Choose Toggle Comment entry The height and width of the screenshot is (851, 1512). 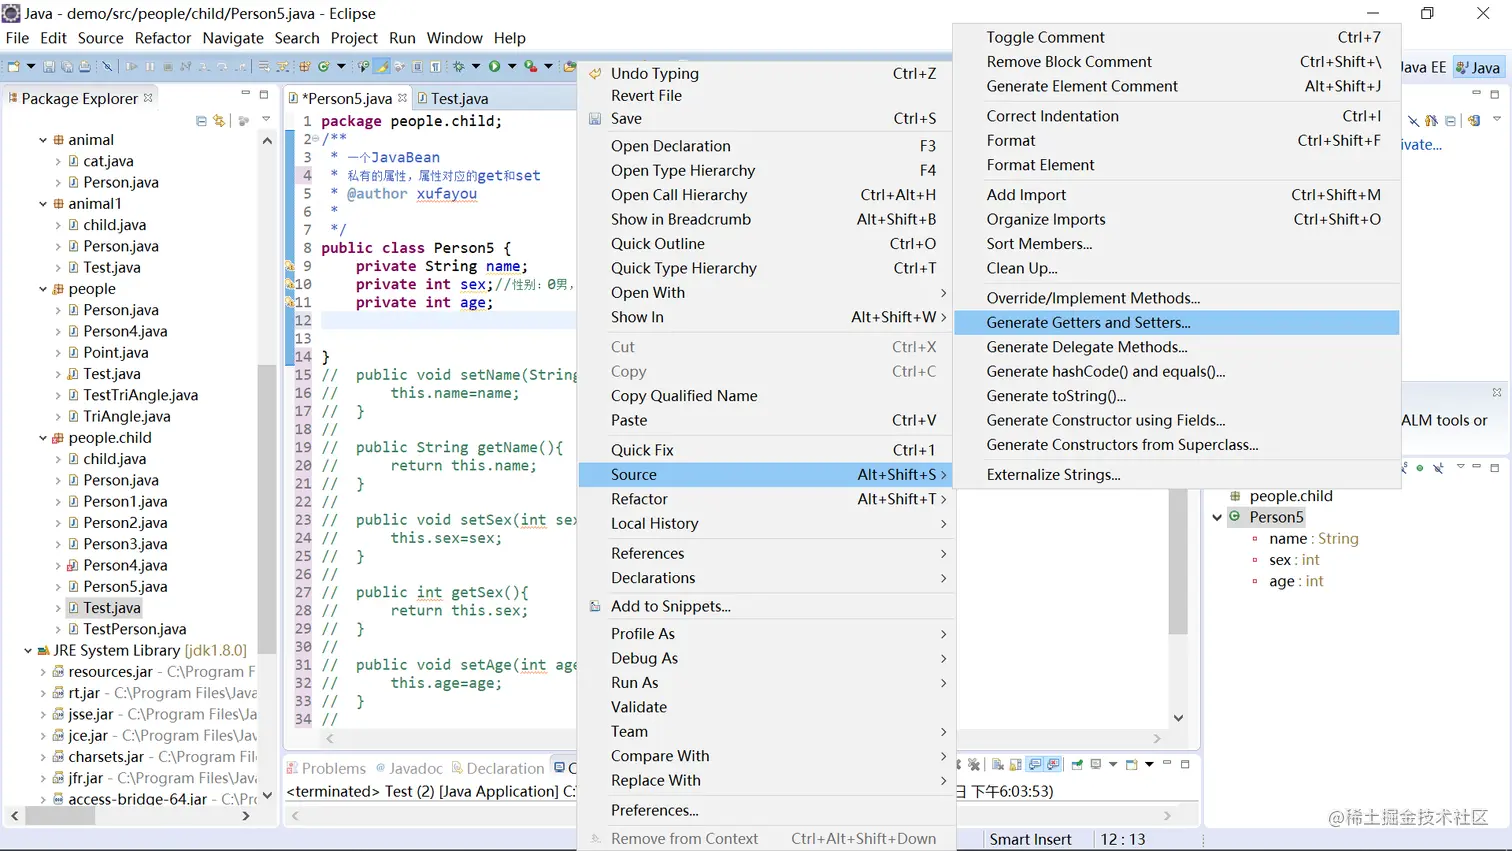(1177, 37)
